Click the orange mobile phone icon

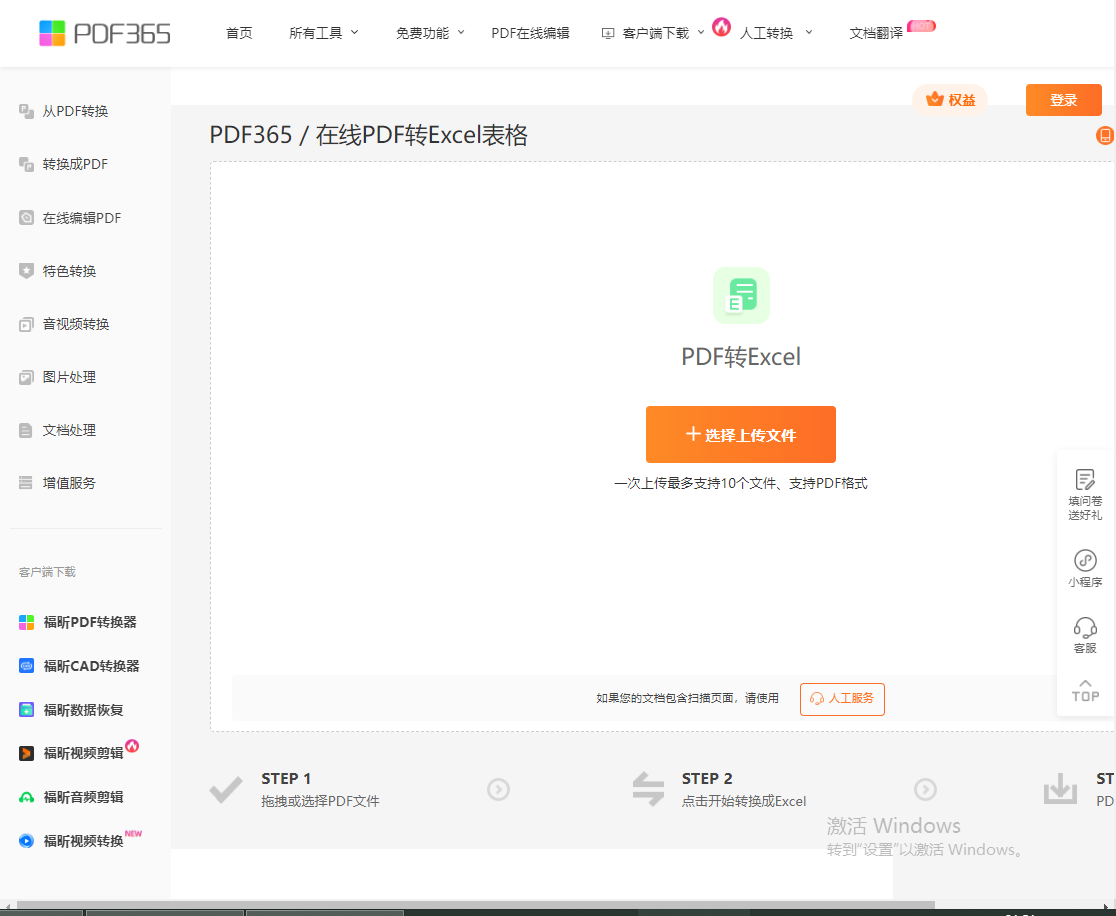tap(1105, 135)
